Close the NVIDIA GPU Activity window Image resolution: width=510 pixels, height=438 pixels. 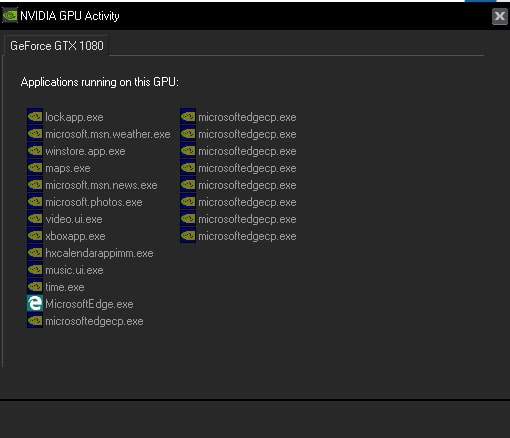click(x=500, y=16)
